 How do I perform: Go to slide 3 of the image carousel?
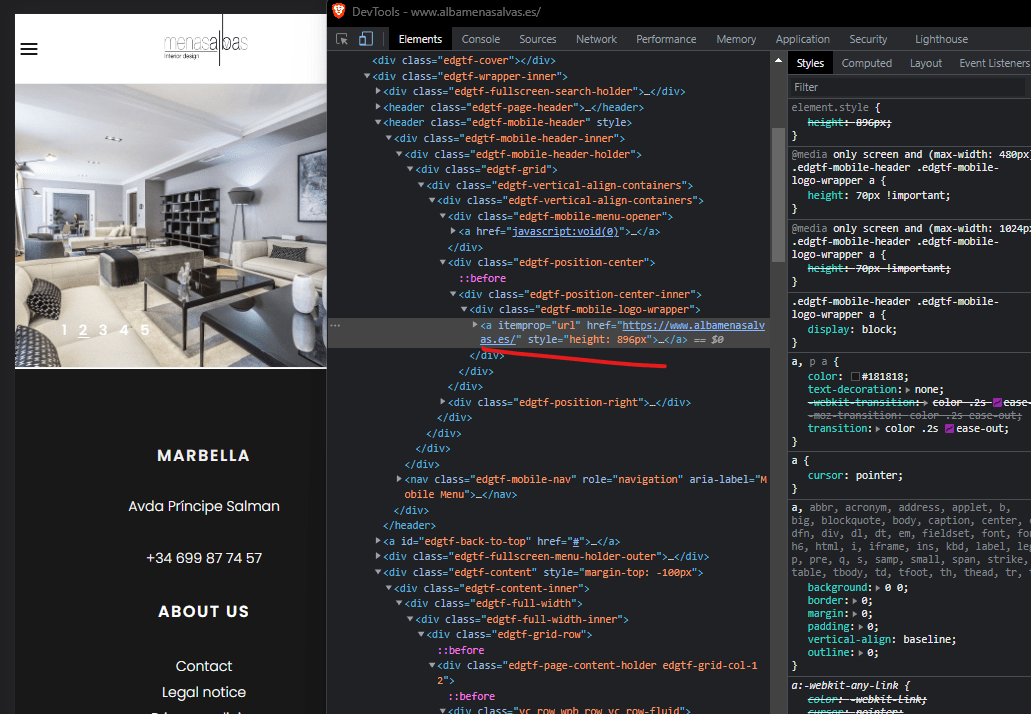pyautogui.click(x=103, y=330)
